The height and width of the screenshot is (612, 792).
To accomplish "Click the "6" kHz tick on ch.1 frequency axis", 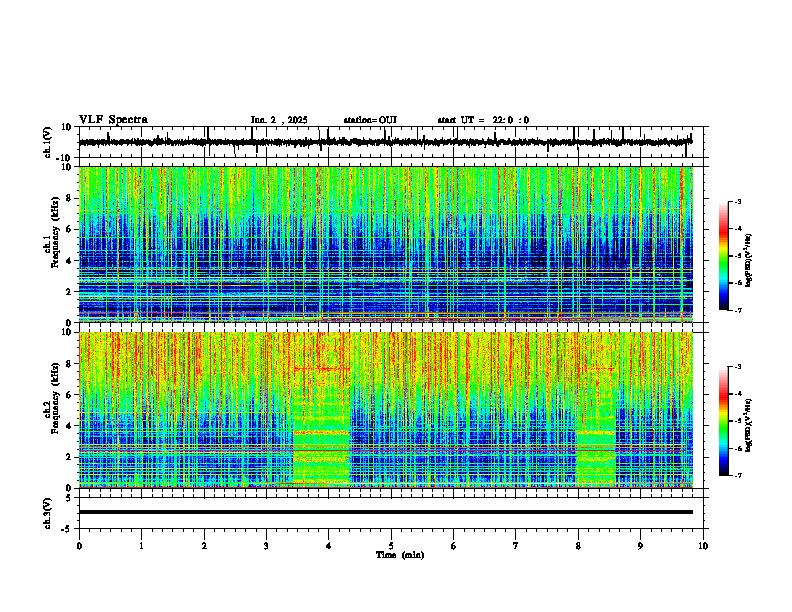I will [70, 229].
